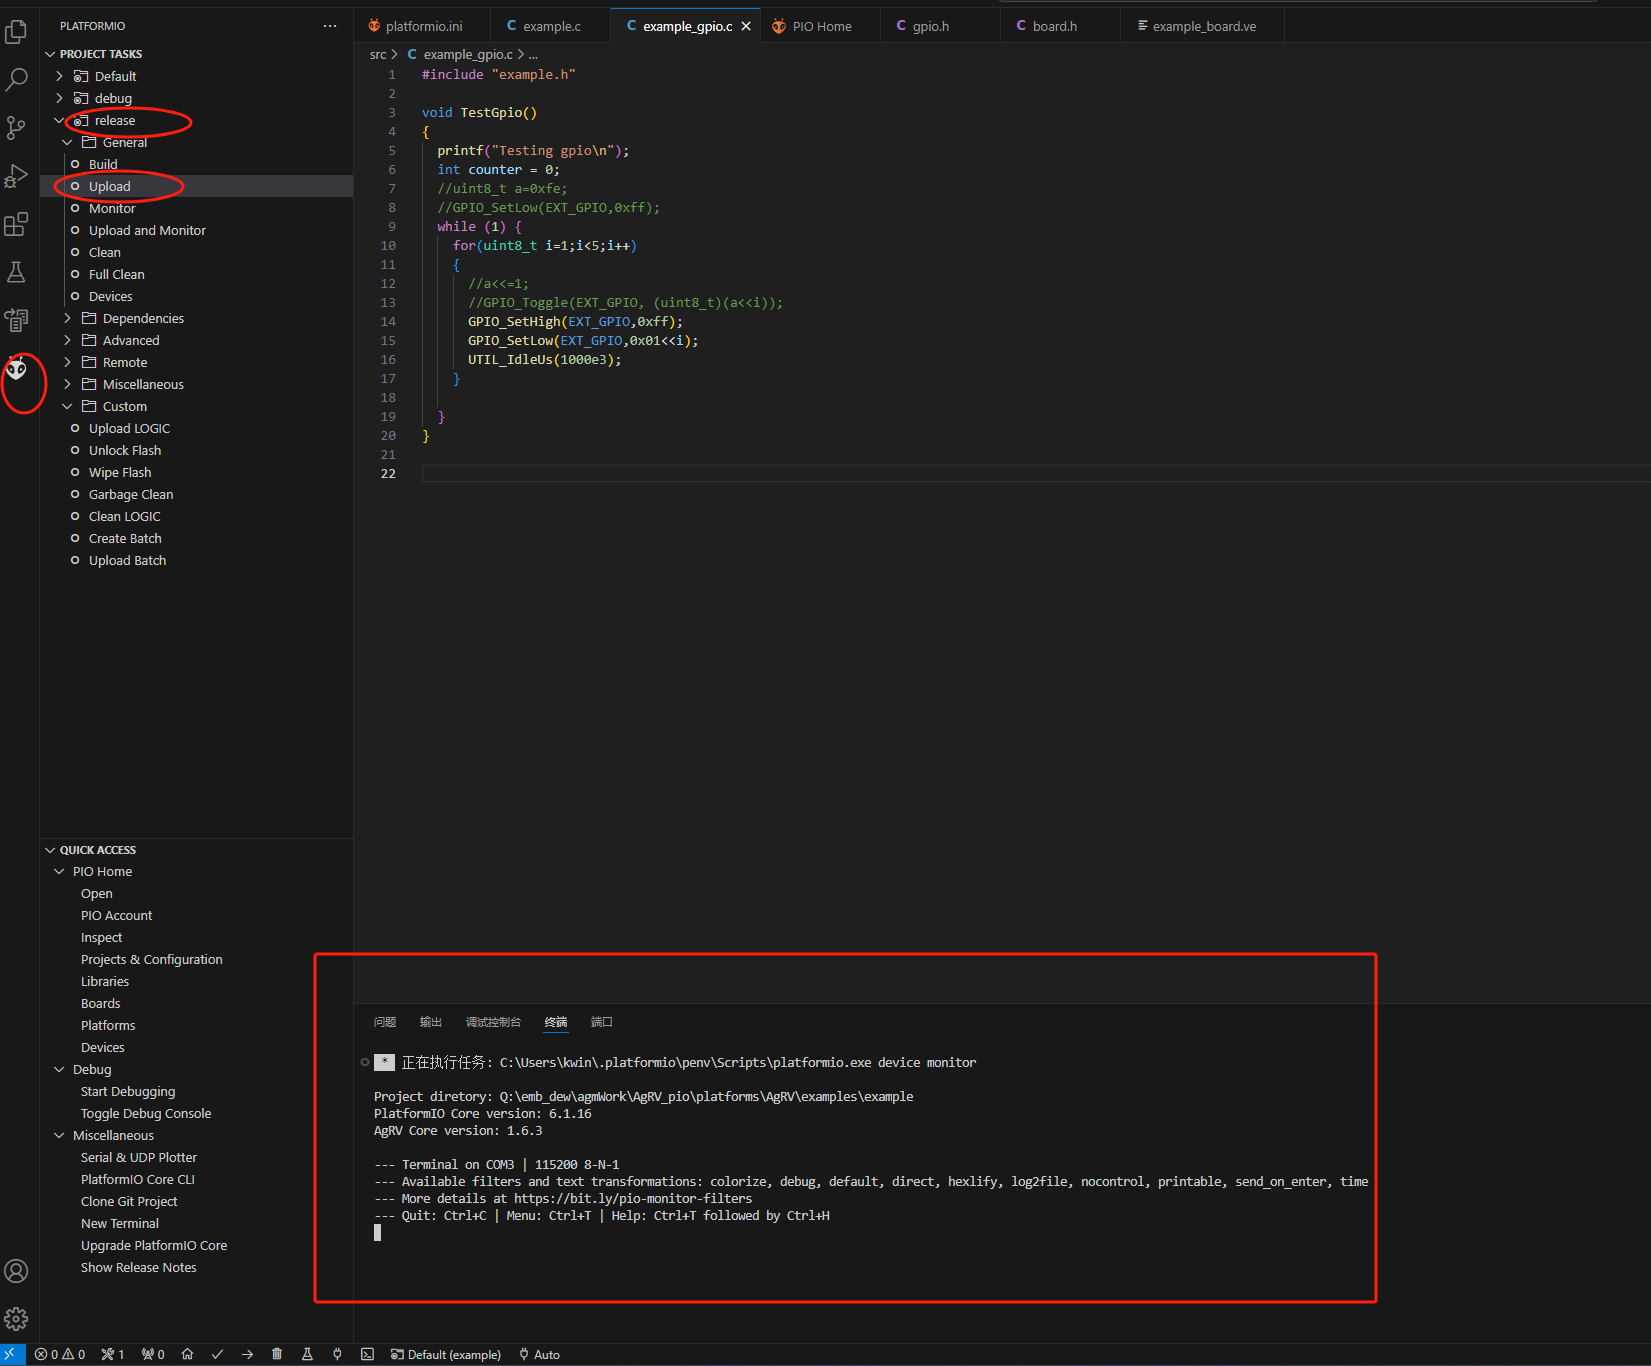1651x1366 pixels.
Task: Open the 调试控制台 (Debug Console) panel tab
Action: pos(493,1022)
